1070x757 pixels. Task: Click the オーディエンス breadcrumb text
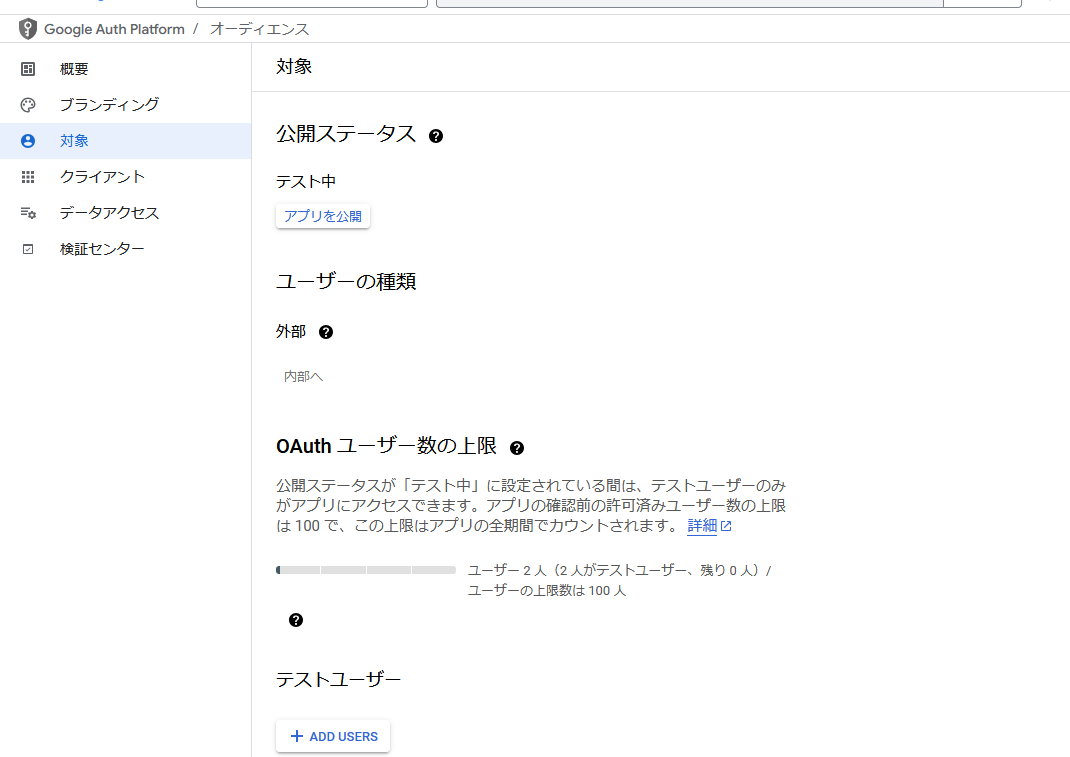tap(259, 29)
